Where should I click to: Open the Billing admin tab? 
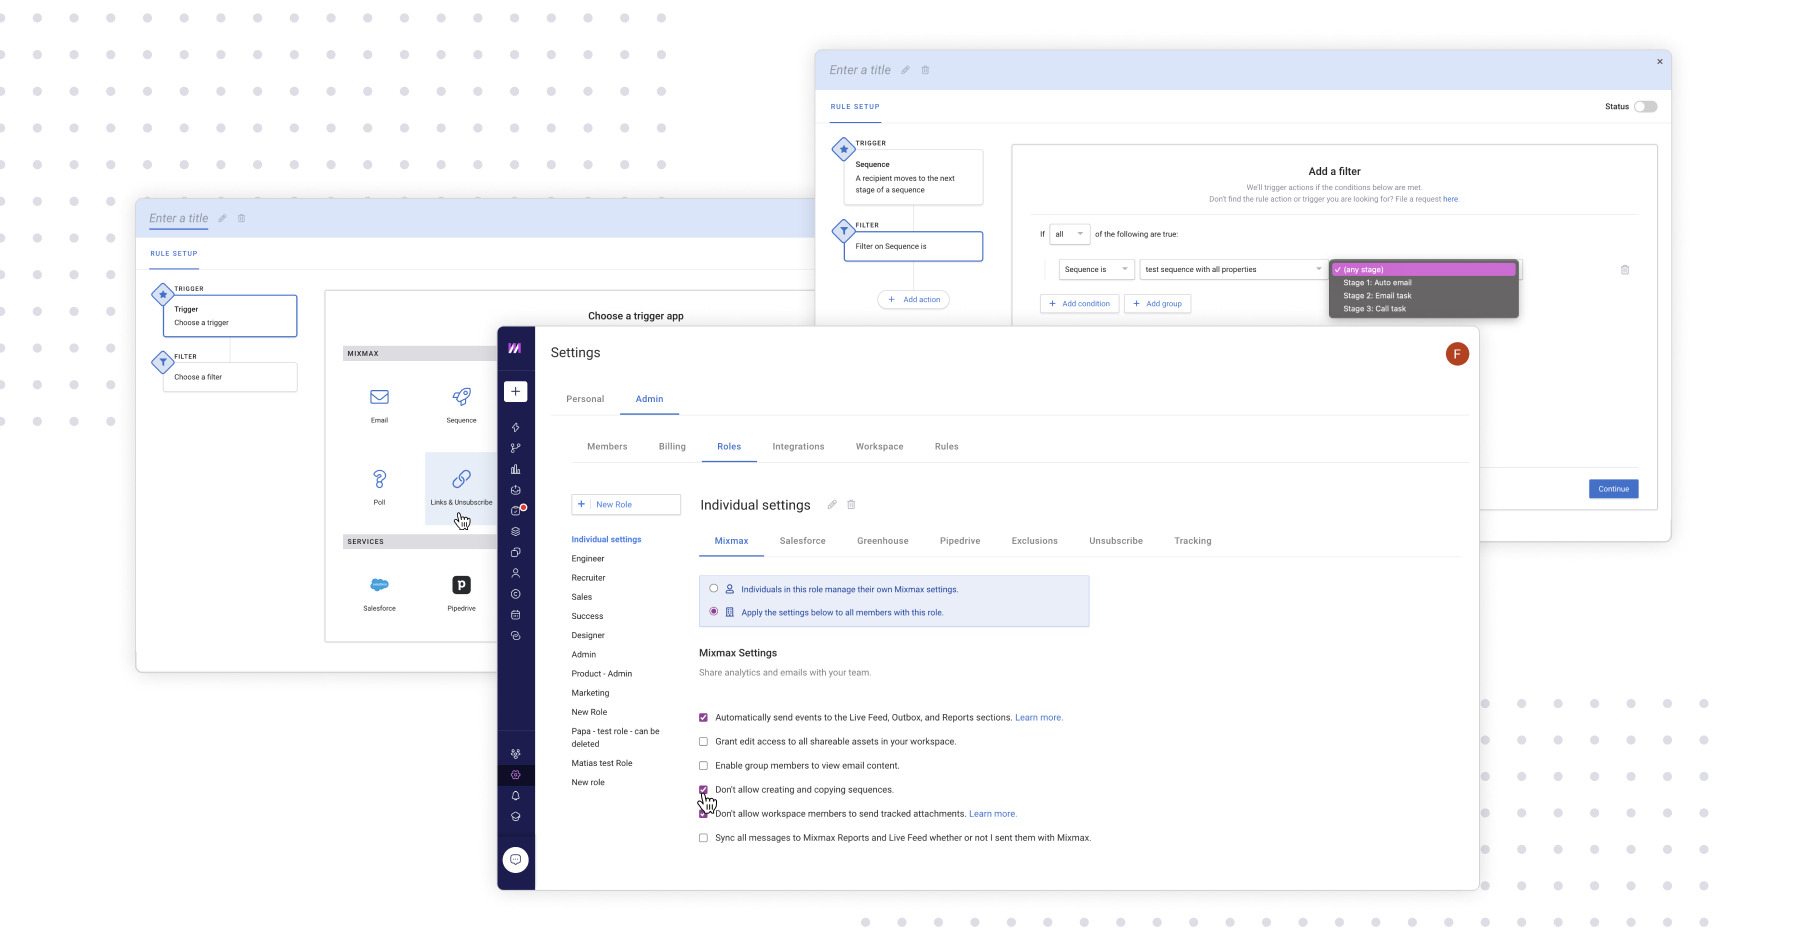(x=671, y=446)
